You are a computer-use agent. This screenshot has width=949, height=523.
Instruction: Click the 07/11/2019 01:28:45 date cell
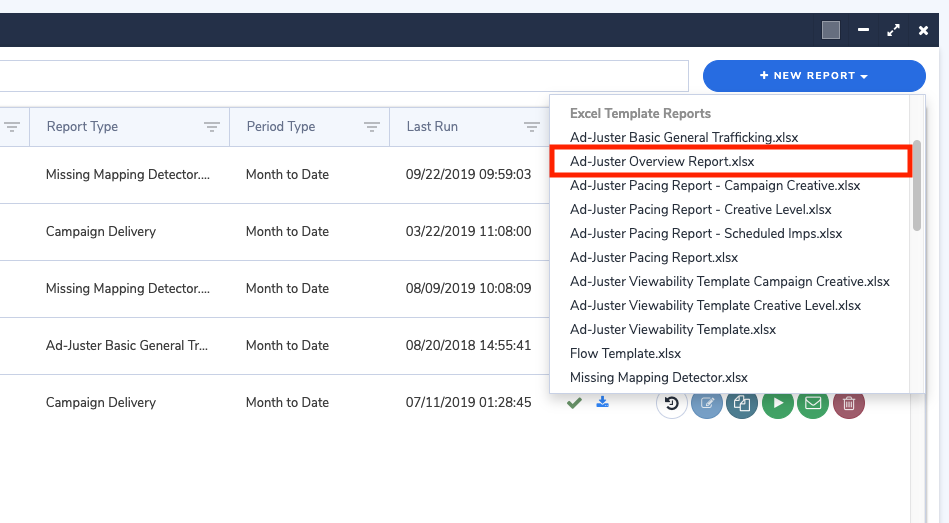(x=468, y=403)
